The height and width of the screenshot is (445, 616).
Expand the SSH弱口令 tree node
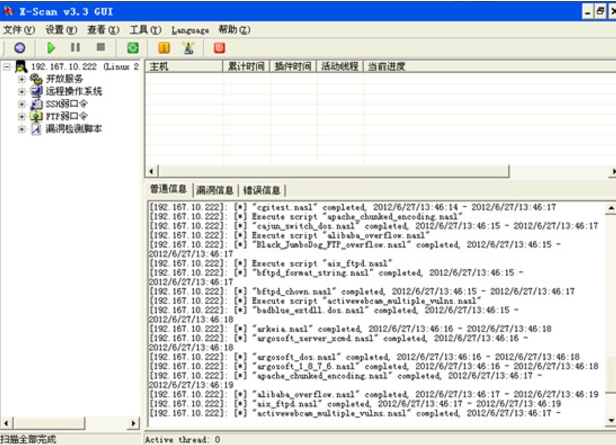coord(22,104)
